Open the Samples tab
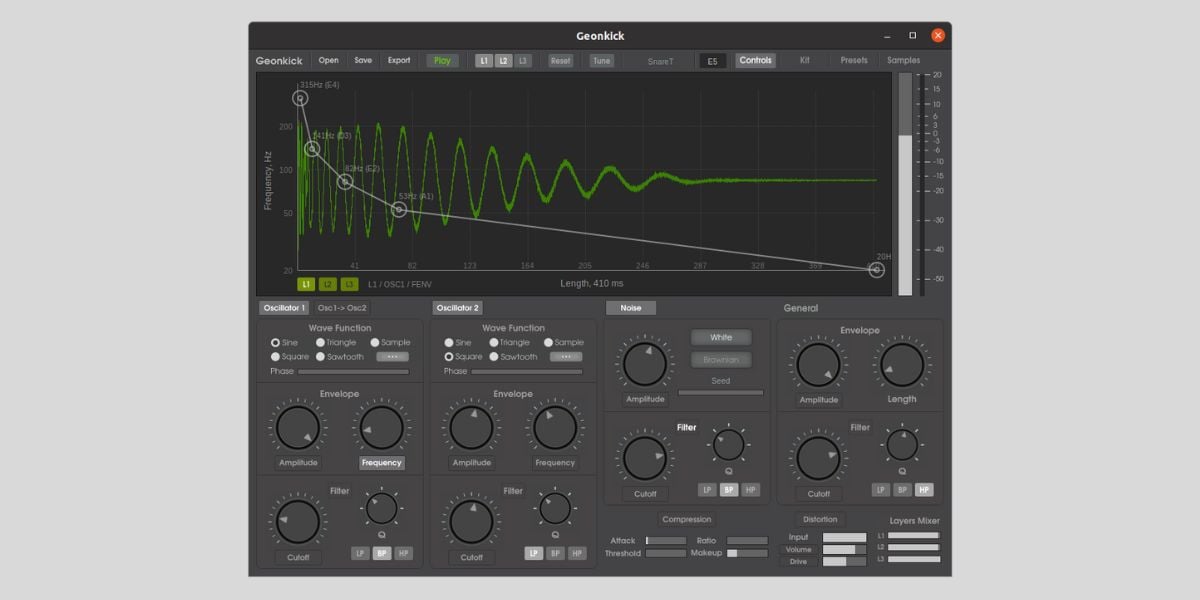This screenshot has height=600, width=1200. (x=904, y=61)
